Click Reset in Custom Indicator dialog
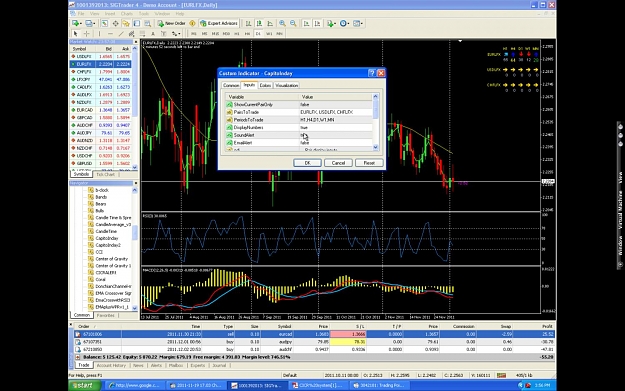The width and height of the screenshot is (625, 391). pos(369,163)
